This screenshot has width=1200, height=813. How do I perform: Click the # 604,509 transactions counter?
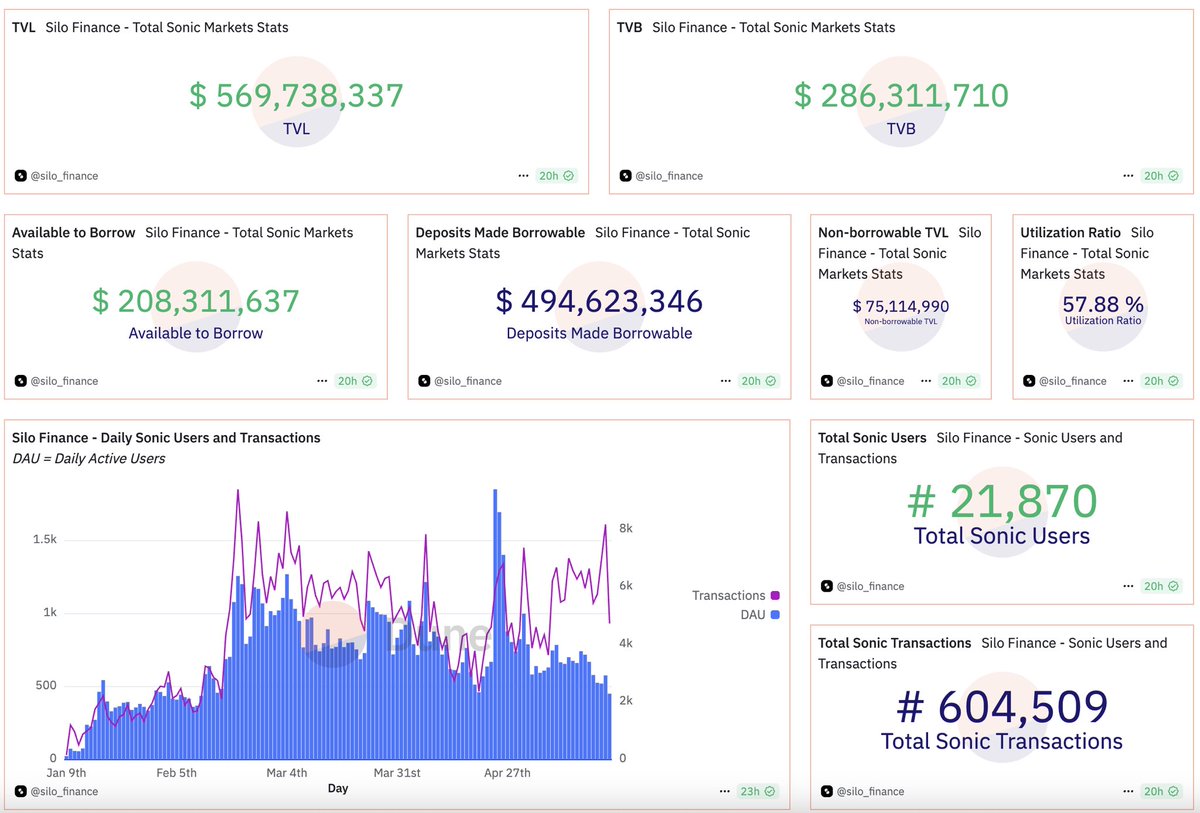[1002, 706]
